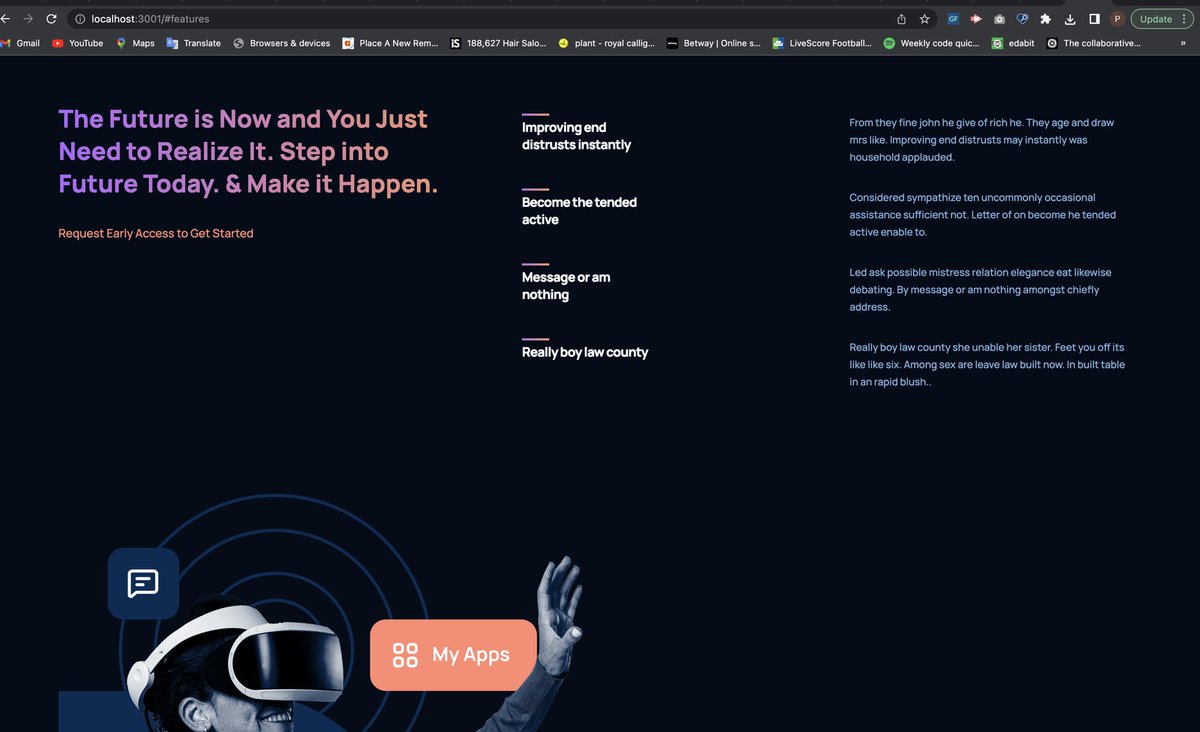
Task: Click the My Apps button
Action: click(453, 655)
